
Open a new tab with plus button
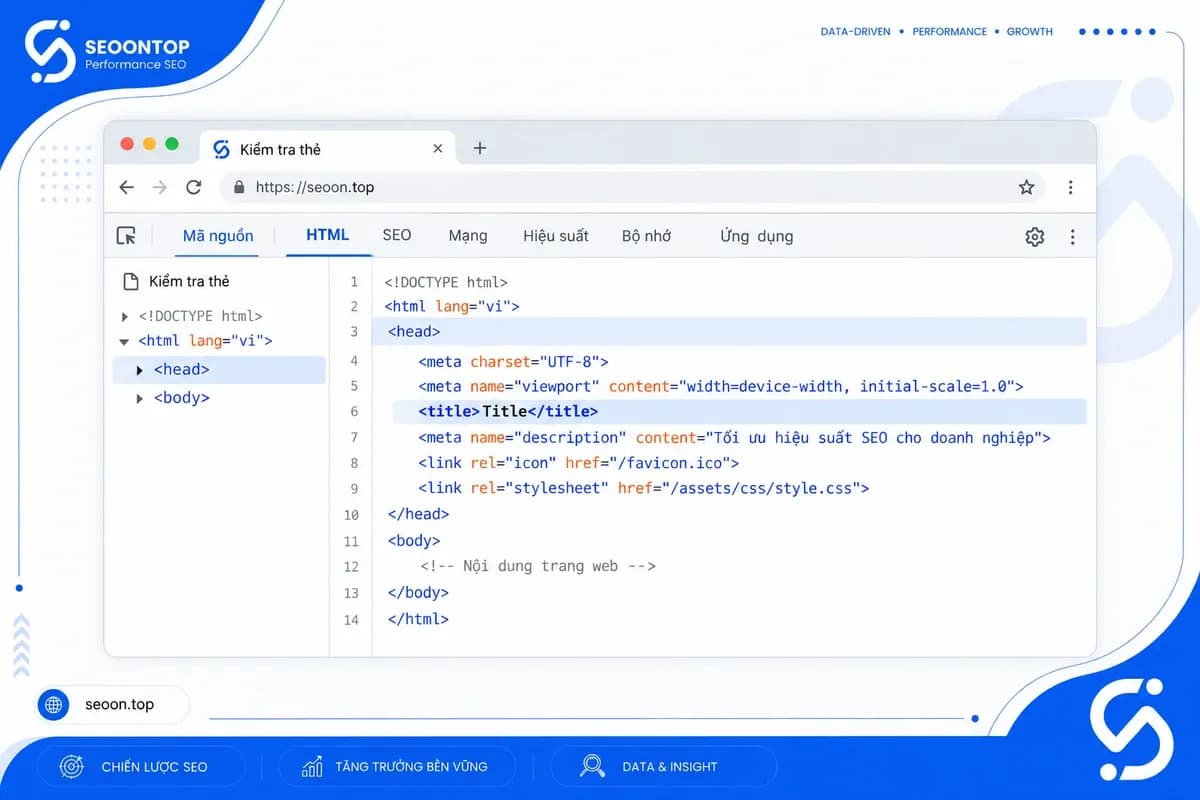click(x=480, y=148)
